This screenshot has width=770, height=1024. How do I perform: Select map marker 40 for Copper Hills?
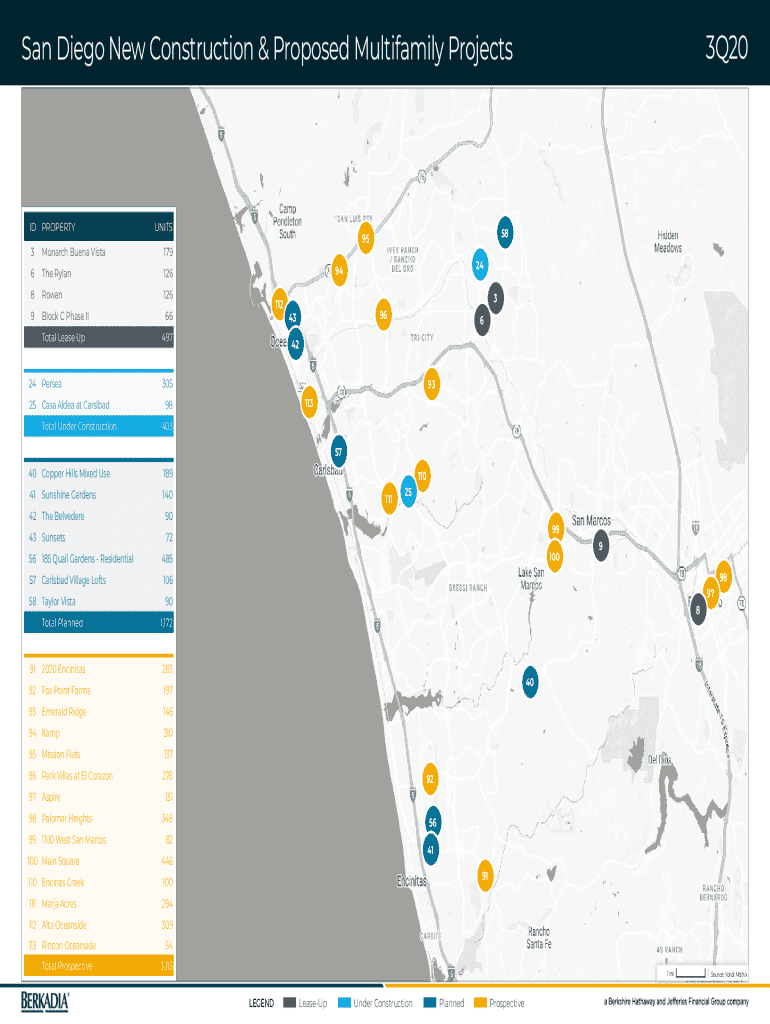tap(530, 681)
